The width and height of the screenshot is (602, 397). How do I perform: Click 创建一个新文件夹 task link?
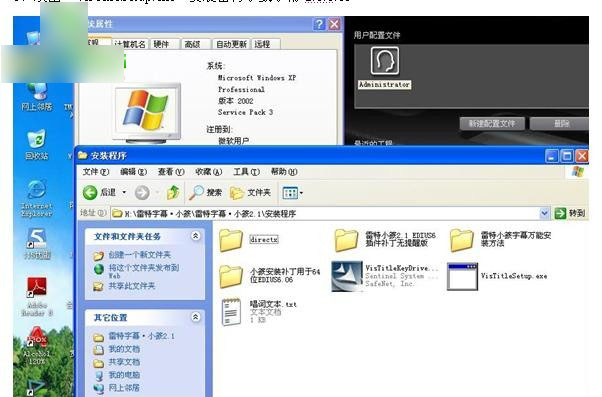point(140,255)
